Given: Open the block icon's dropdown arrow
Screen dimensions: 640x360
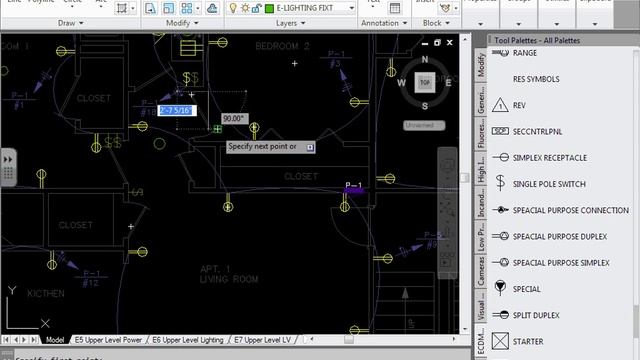Looking at the screenshot, I should click(x=456, y=8).
